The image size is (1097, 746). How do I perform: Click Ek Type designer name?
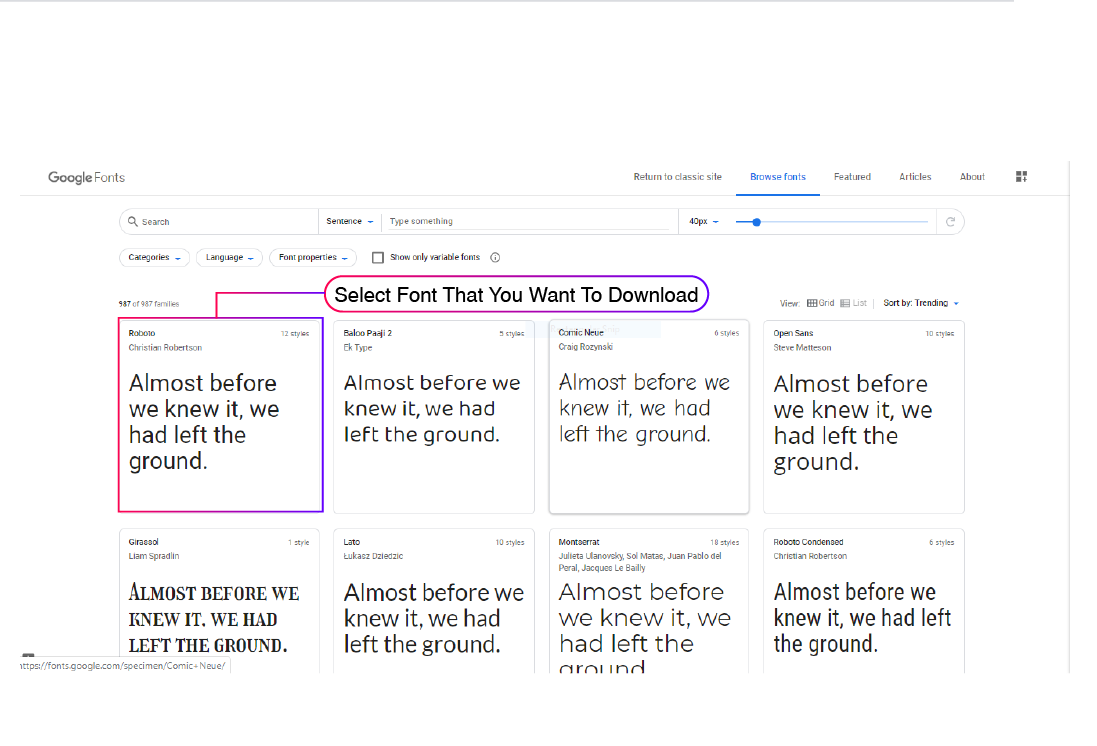pos(358,348)
